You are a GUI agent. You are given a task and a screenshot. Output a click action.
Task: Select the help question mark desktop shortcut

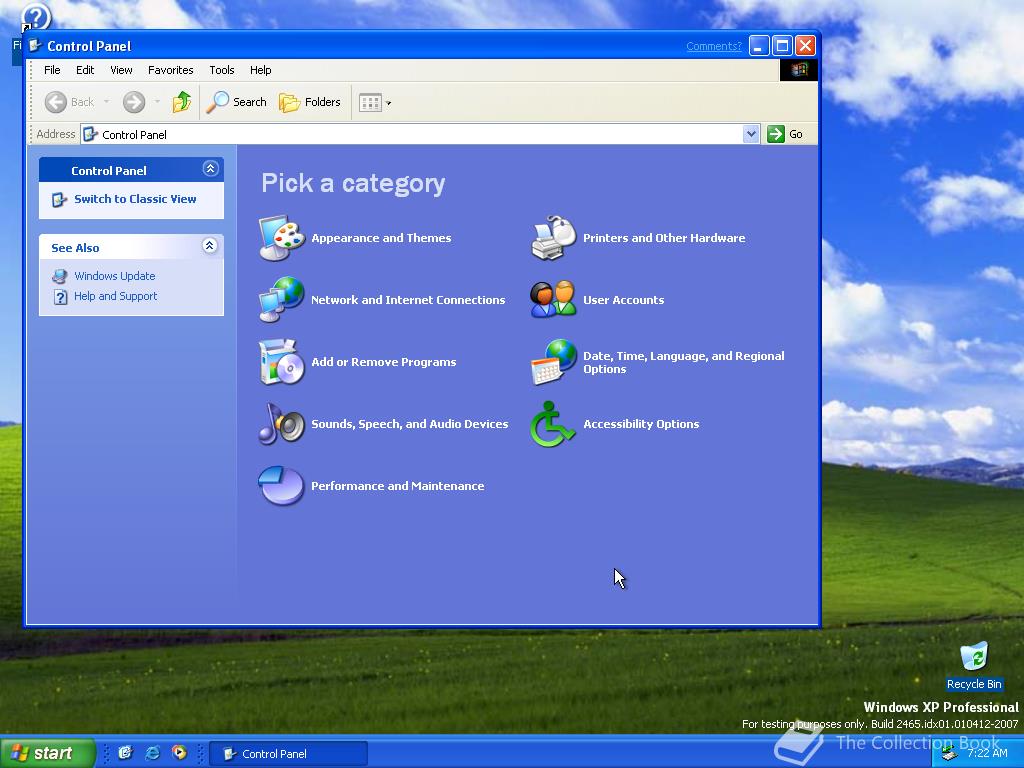34,18
